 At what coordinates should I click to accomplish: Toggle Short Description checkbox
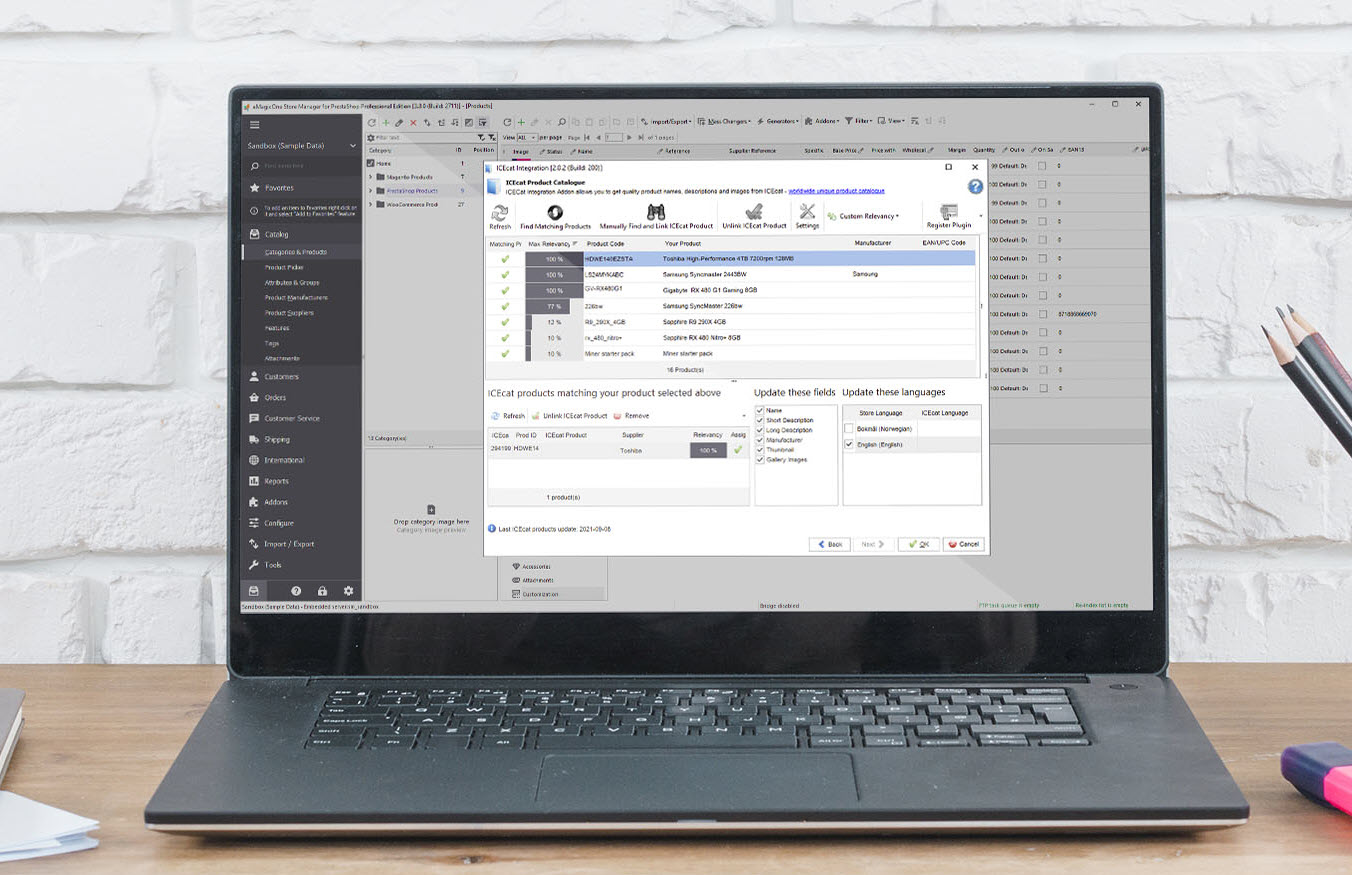click(760, 420)
